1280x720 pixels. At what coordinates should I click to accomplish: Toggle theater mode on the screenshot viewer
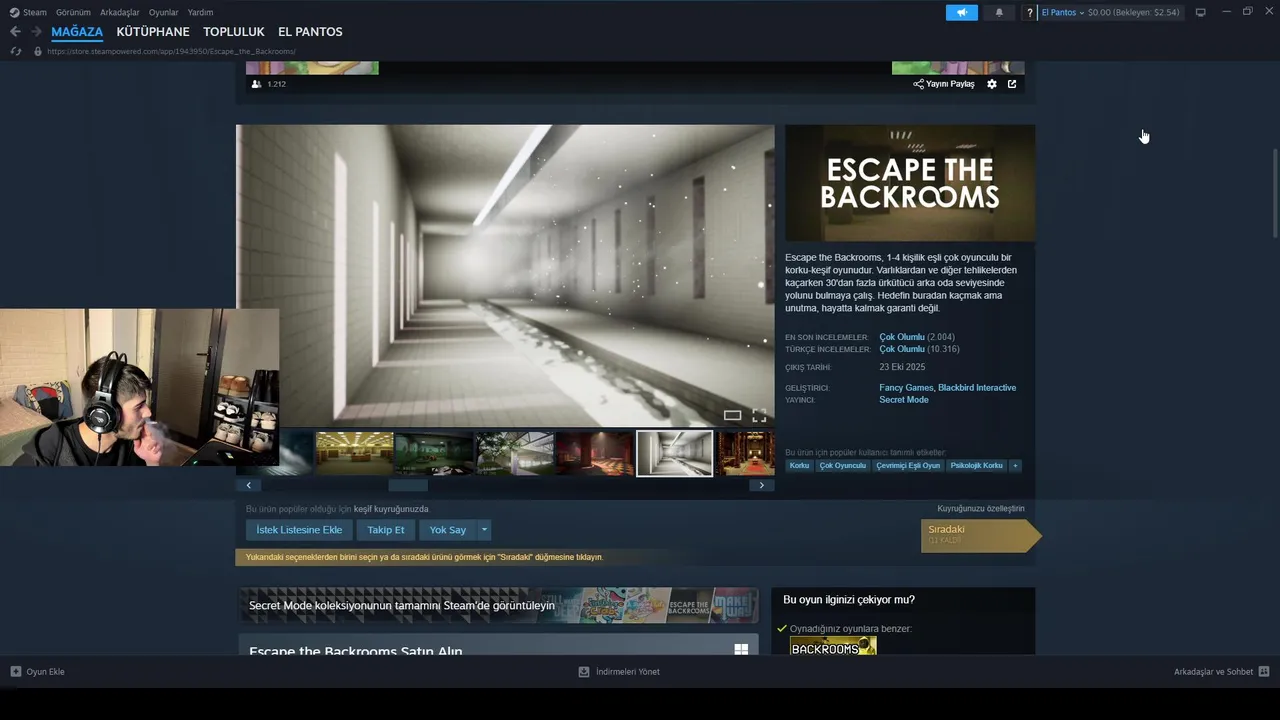coord(732,415)
